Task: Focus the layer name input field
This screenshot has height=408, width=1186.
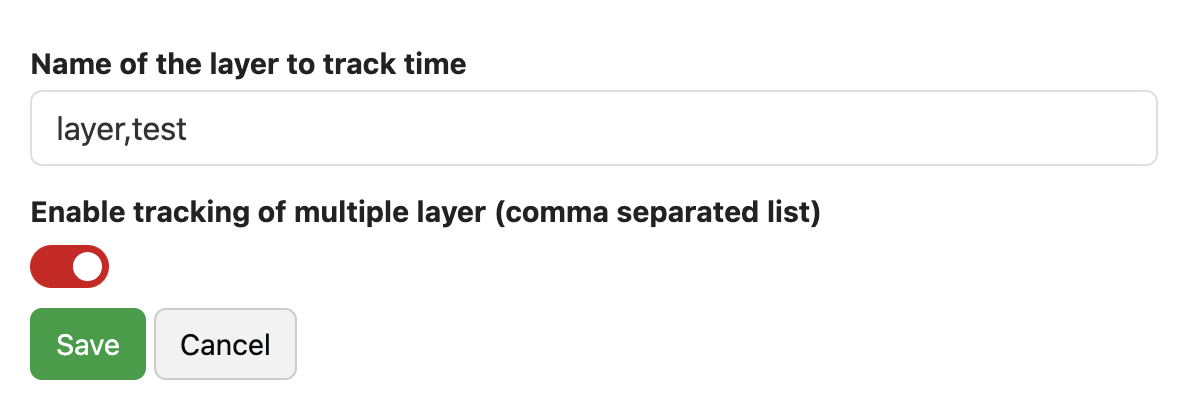Action: point(593,128)
